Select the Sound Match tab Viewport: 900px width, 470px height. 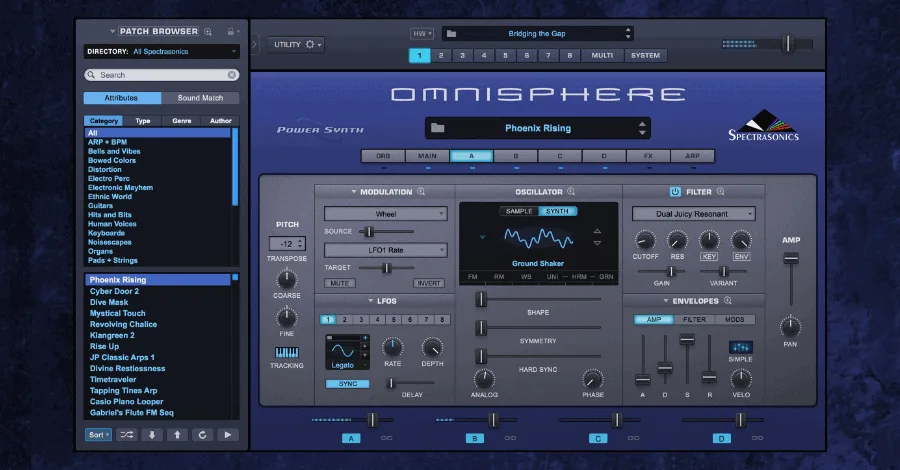200,98
